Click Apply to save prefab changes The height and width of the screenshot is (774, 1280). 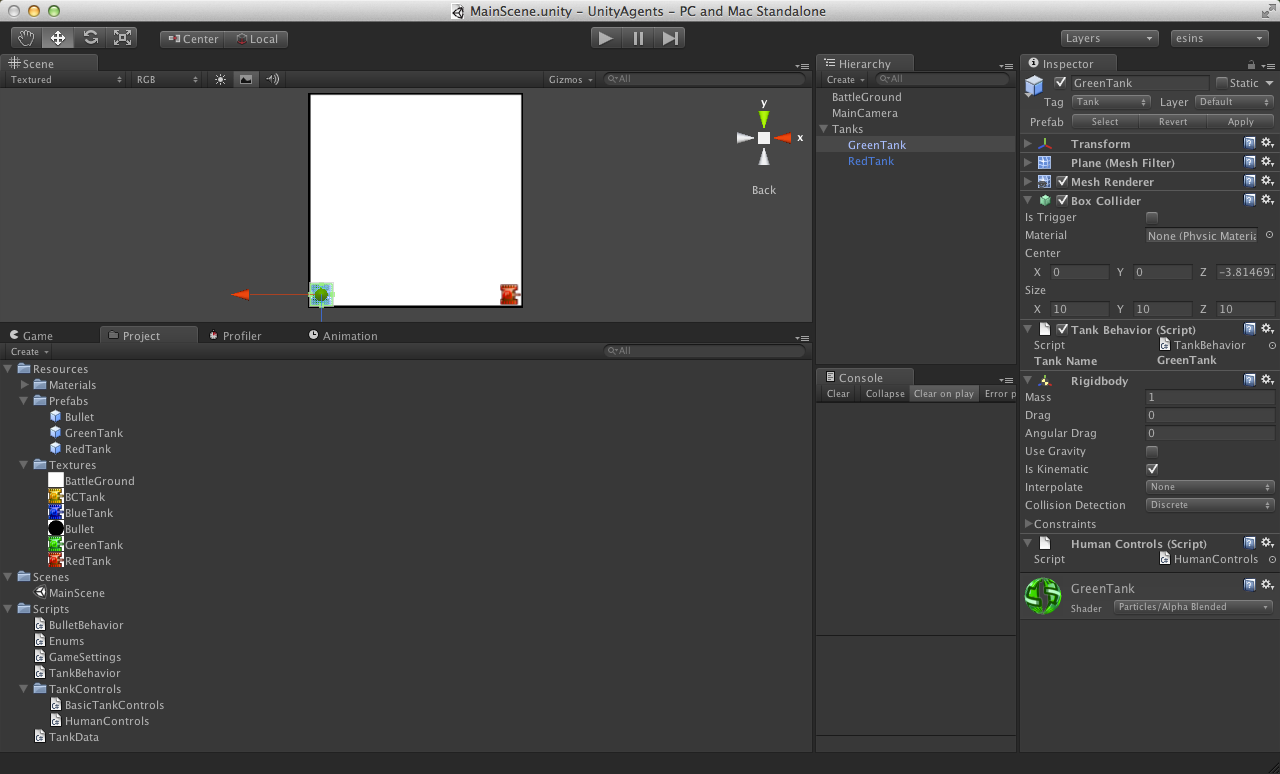point(1239,121)
